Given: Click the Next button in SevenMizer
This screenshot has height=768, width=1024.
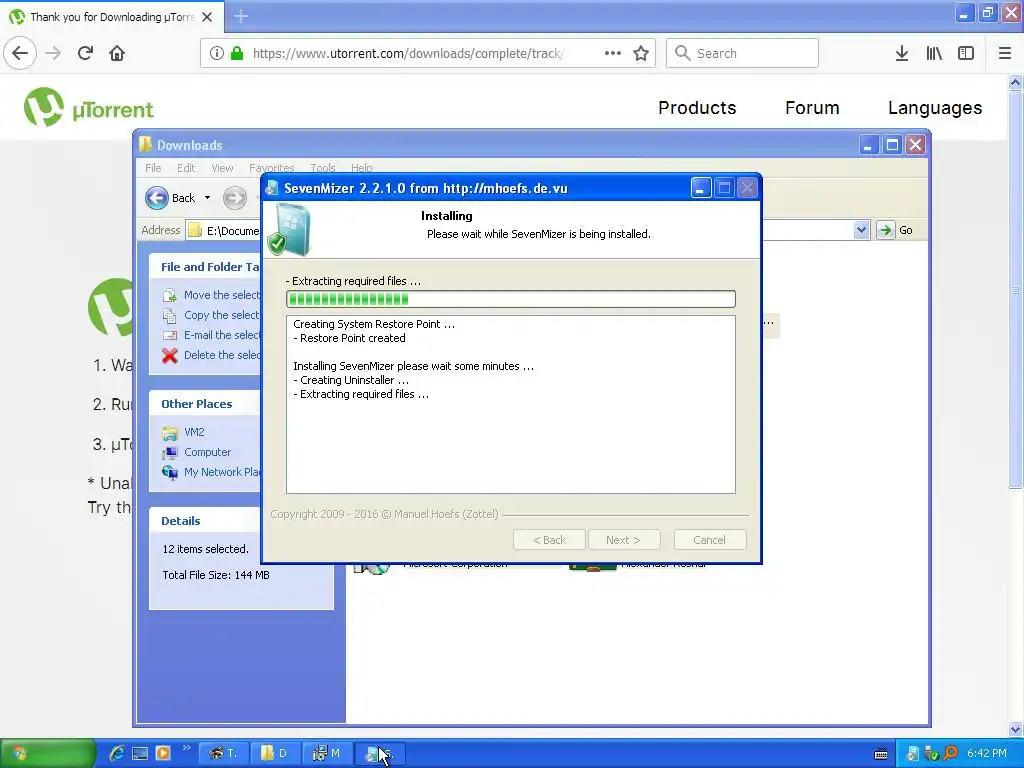Looking at the screenshot, I should coord(623,540).
